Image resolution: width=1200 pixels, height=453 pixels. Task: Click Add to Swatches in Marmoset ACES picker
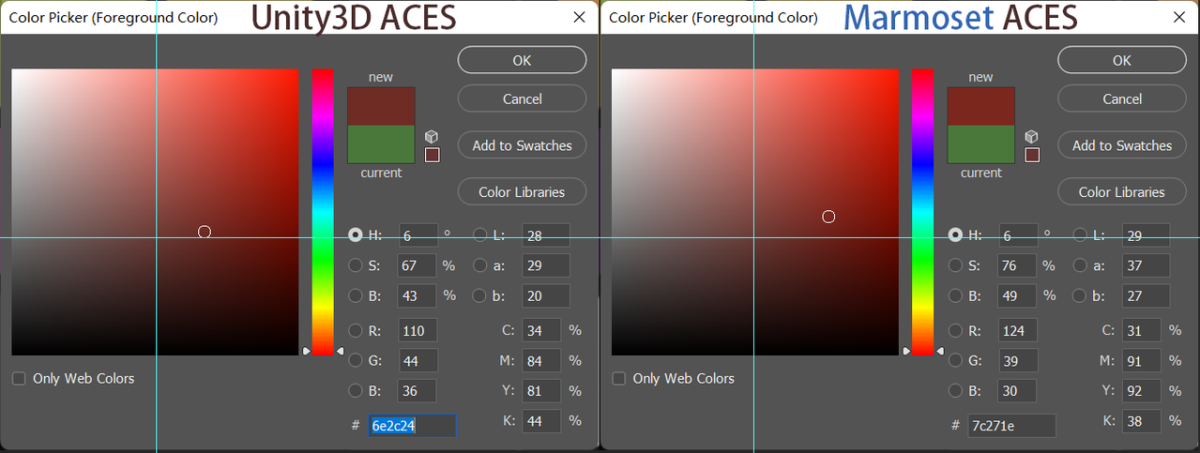[x=1122, y=145]
